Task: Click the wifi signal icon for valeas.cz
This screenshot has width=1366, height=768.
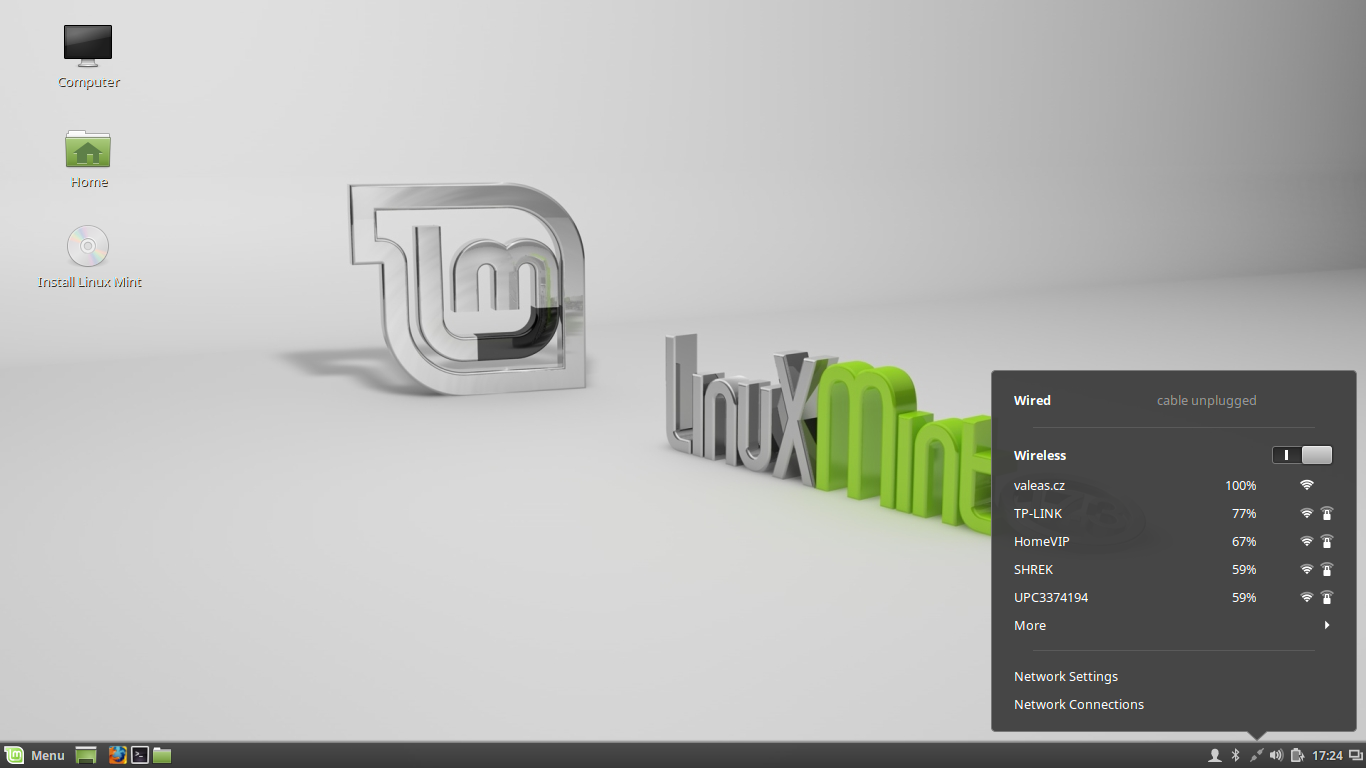Action: (x=1306, y=485)
